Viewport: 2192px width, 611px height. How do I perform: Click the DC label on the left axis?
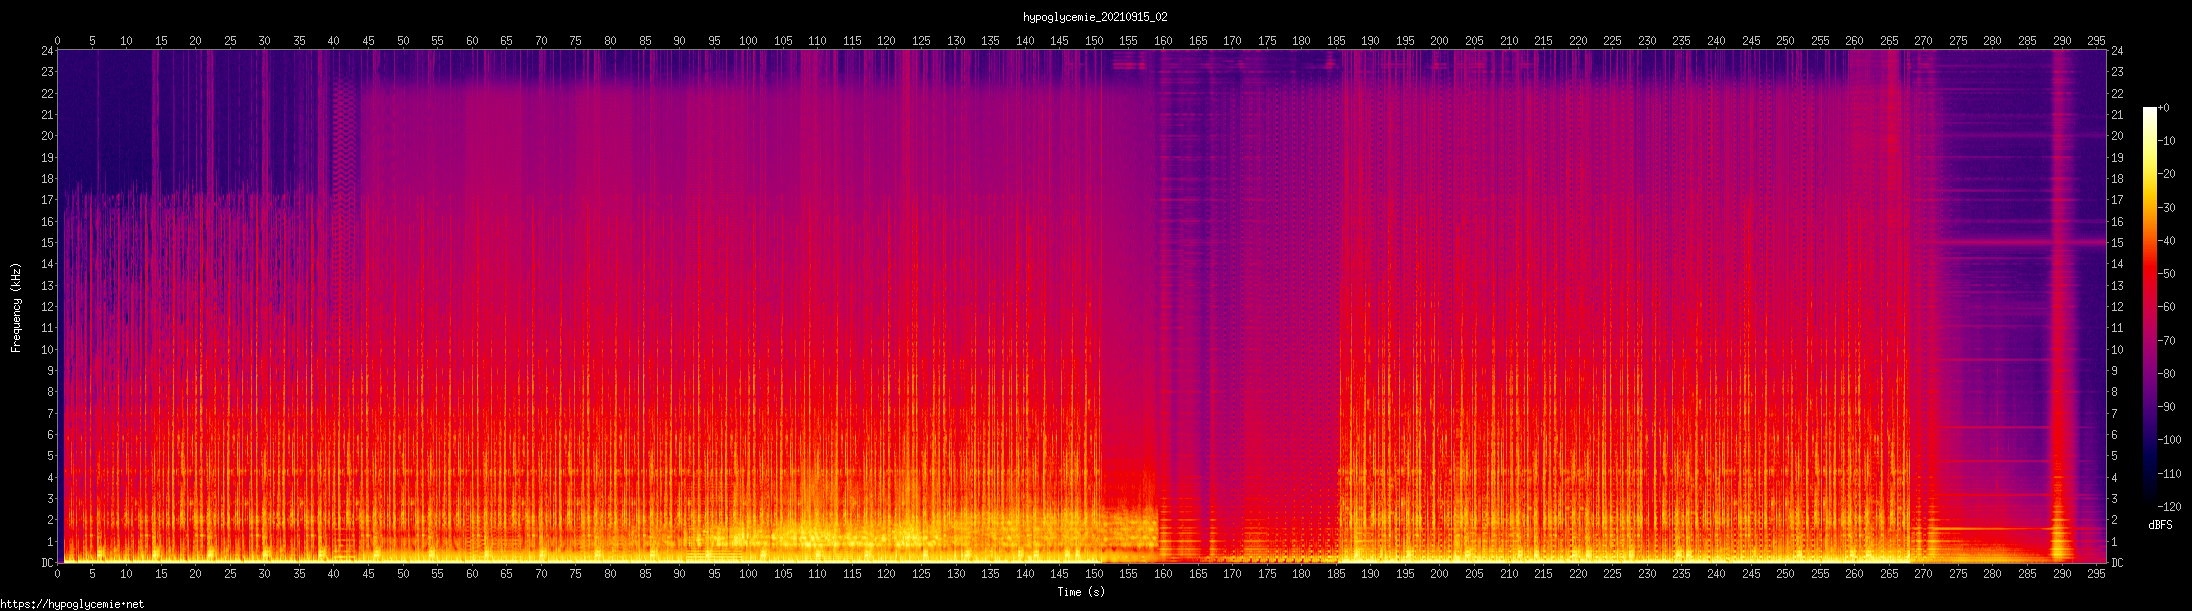46,563
